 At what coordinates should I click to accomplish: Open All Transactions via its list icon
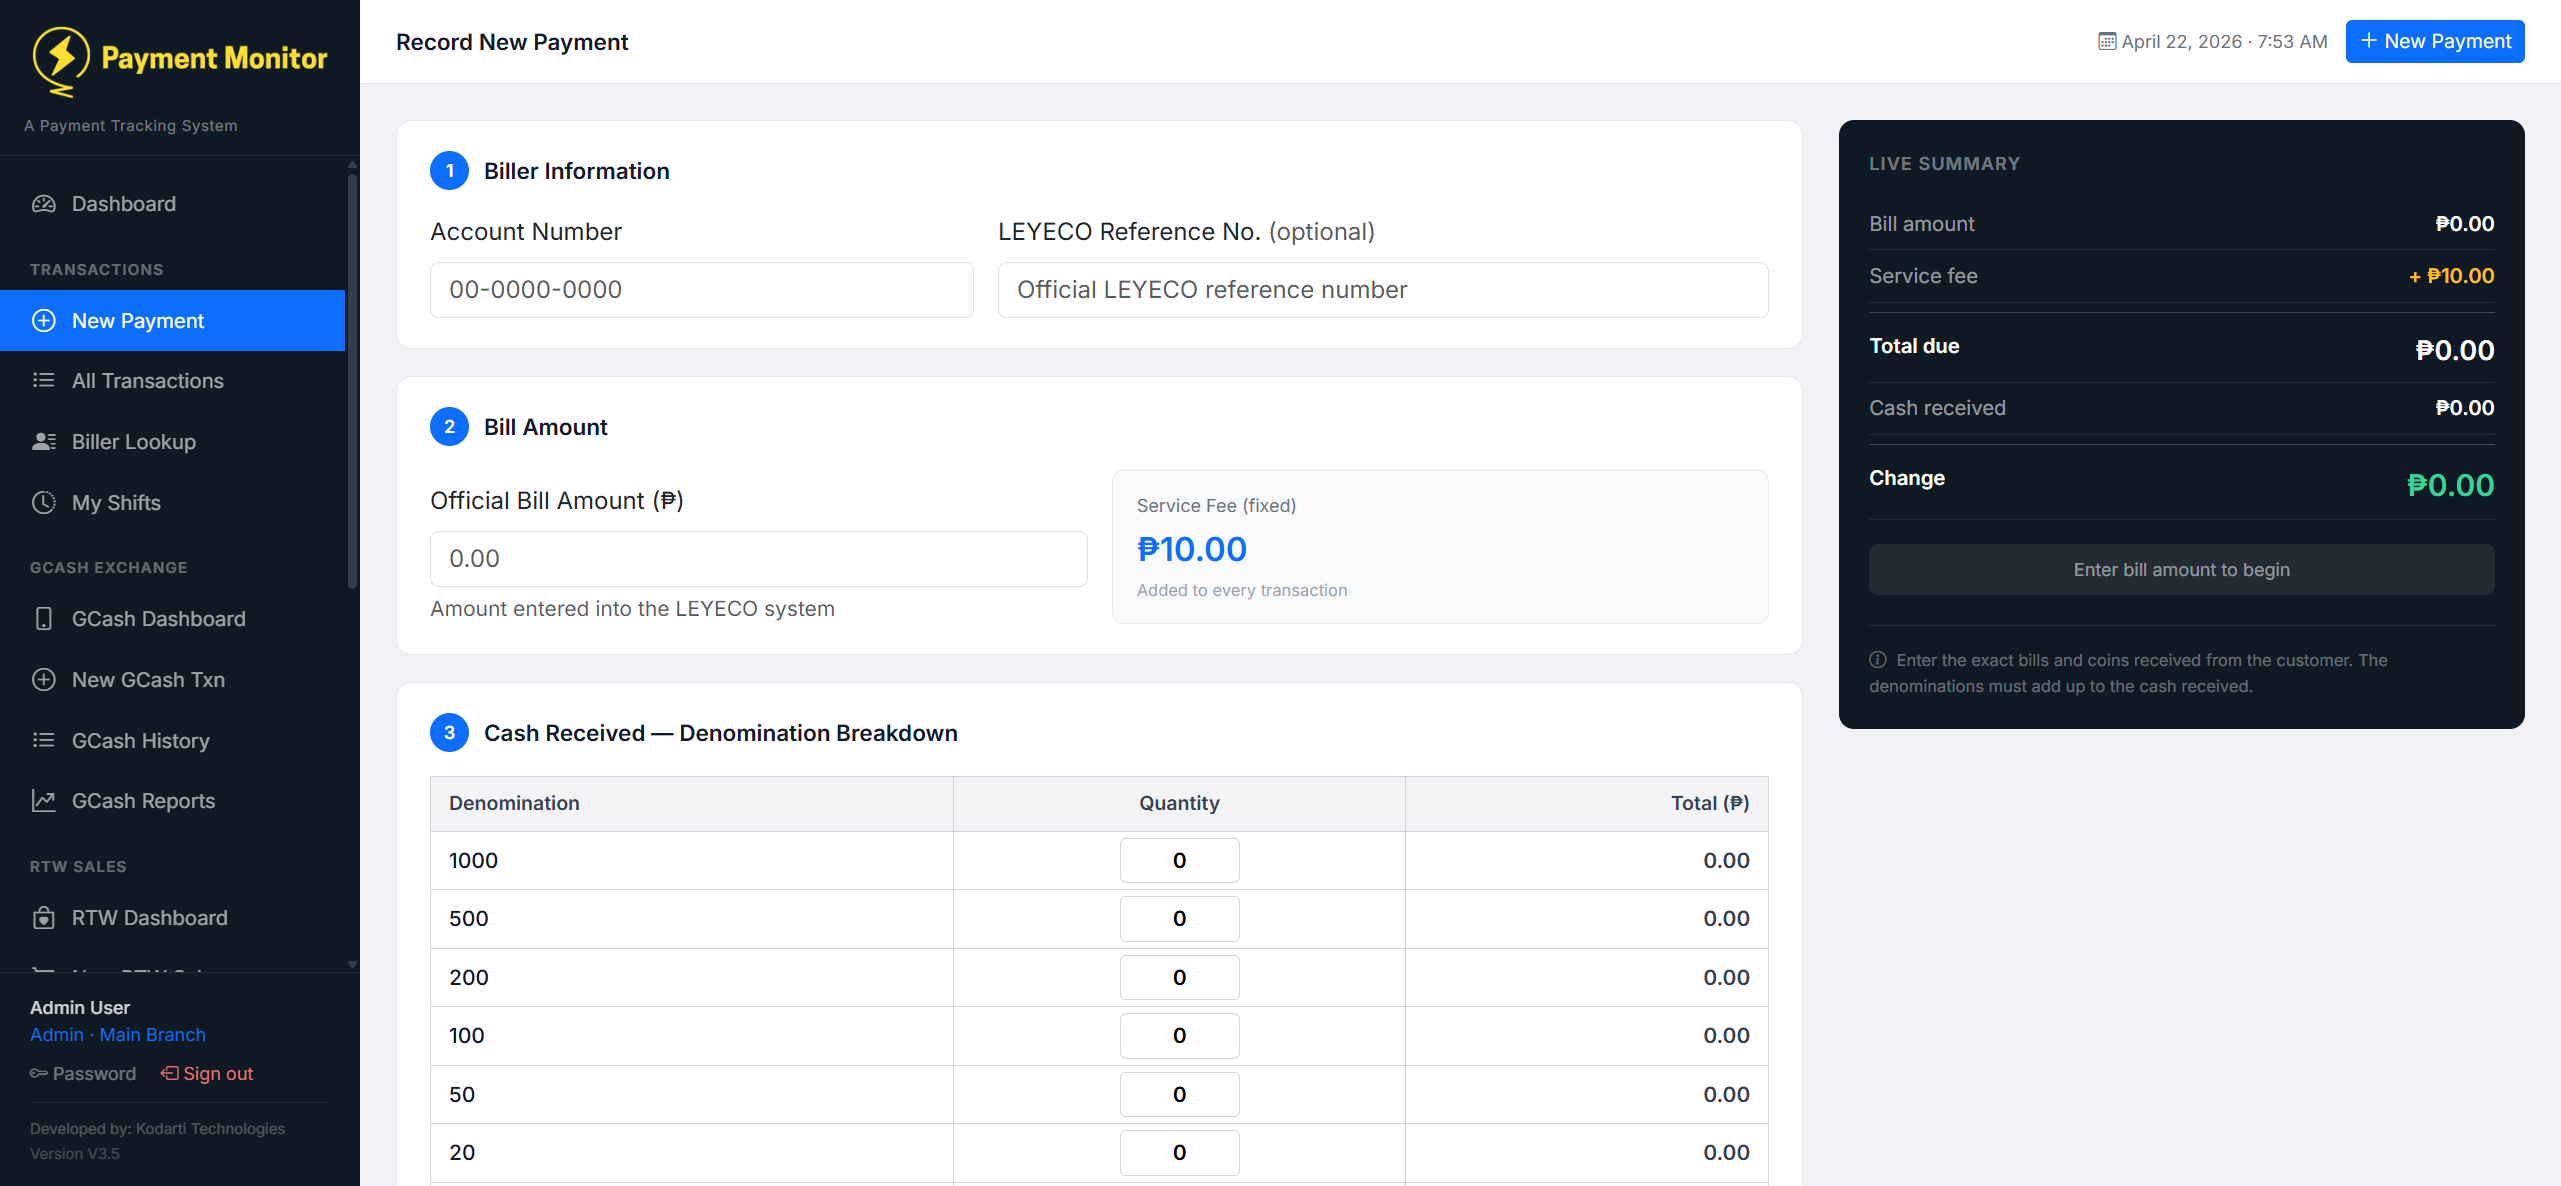coord(44,380)
